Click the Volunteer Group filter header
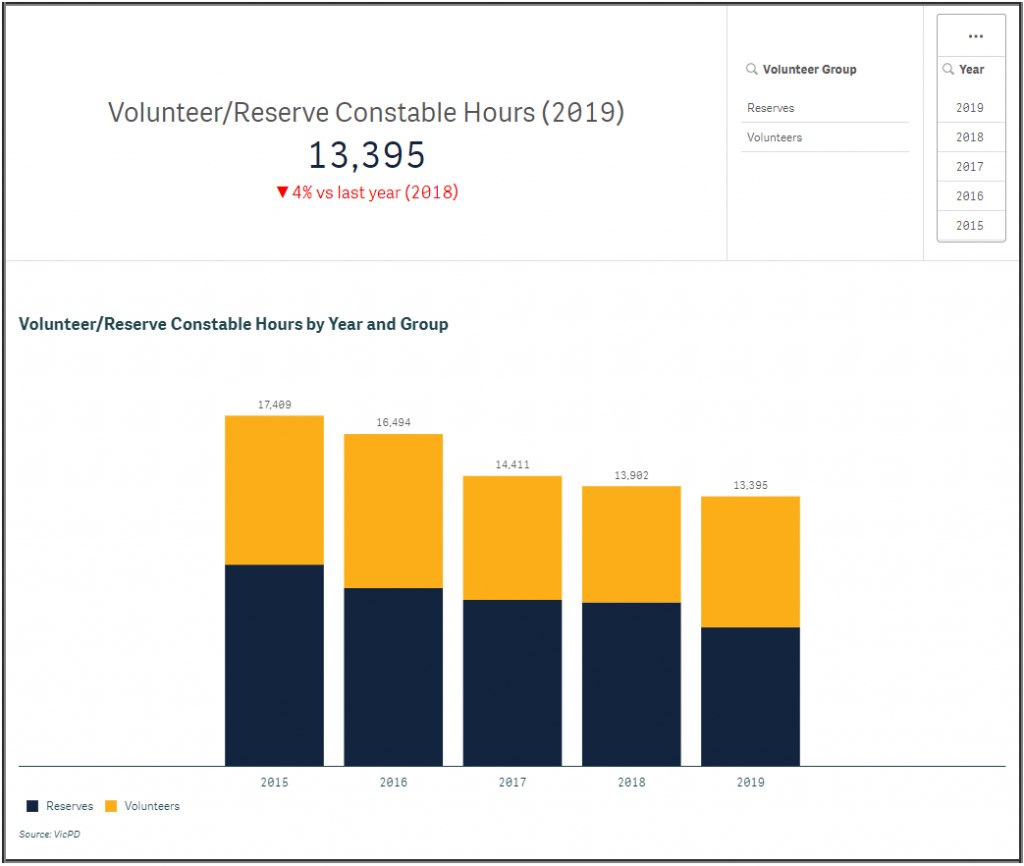This screenshot has height=866, width=1024. [x=809, y=70]
